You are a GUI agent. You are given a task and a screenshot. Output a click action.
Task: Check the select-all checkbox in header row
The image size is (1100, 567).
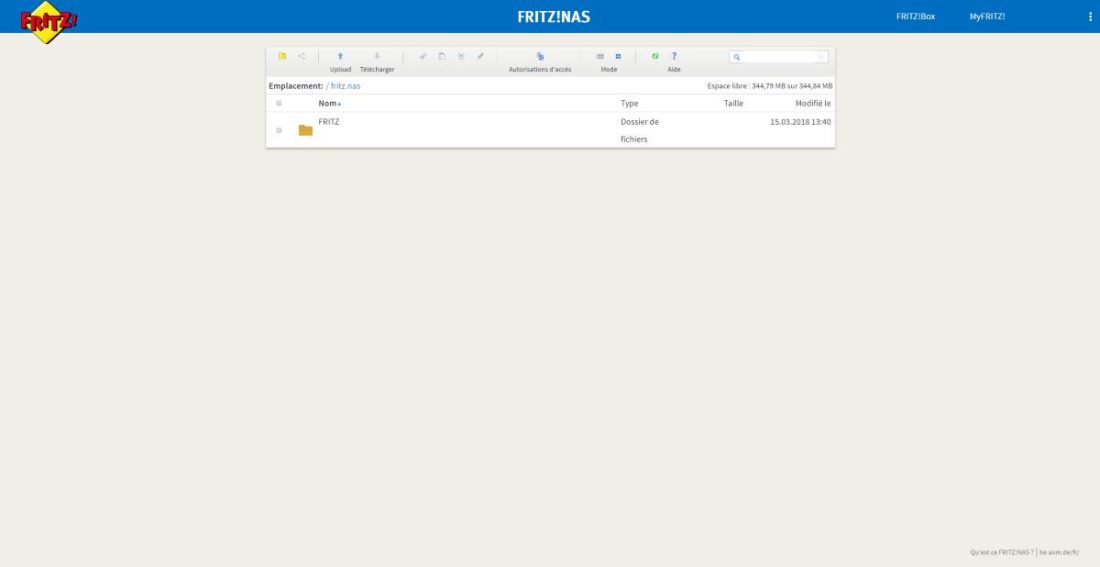tap(279, 103)
